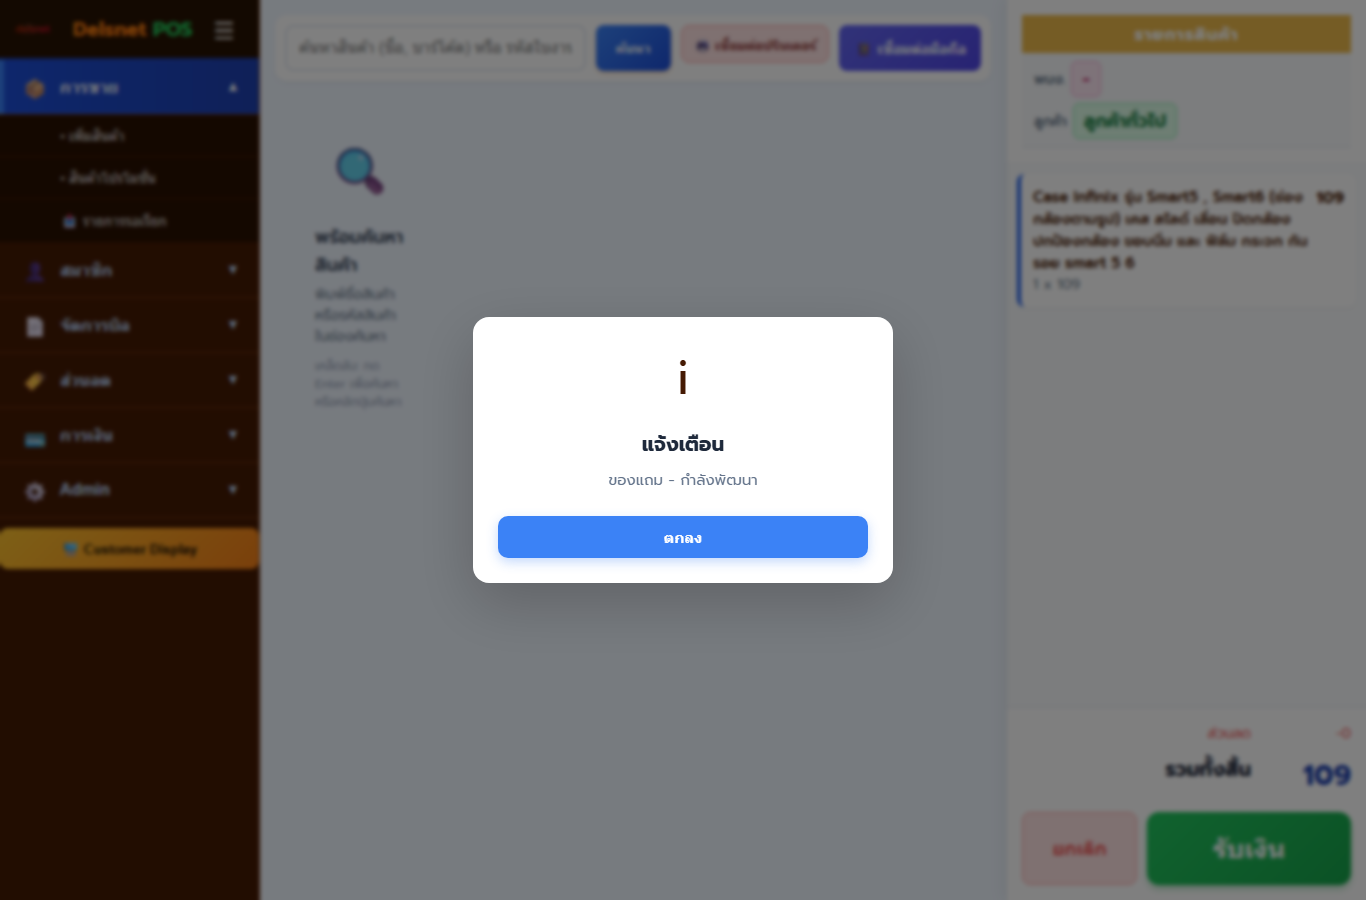Image resolution: width=1366 pixels, height=900 pixels.
Task: Click the person icon for members menu
Action: tap(35, 271)
